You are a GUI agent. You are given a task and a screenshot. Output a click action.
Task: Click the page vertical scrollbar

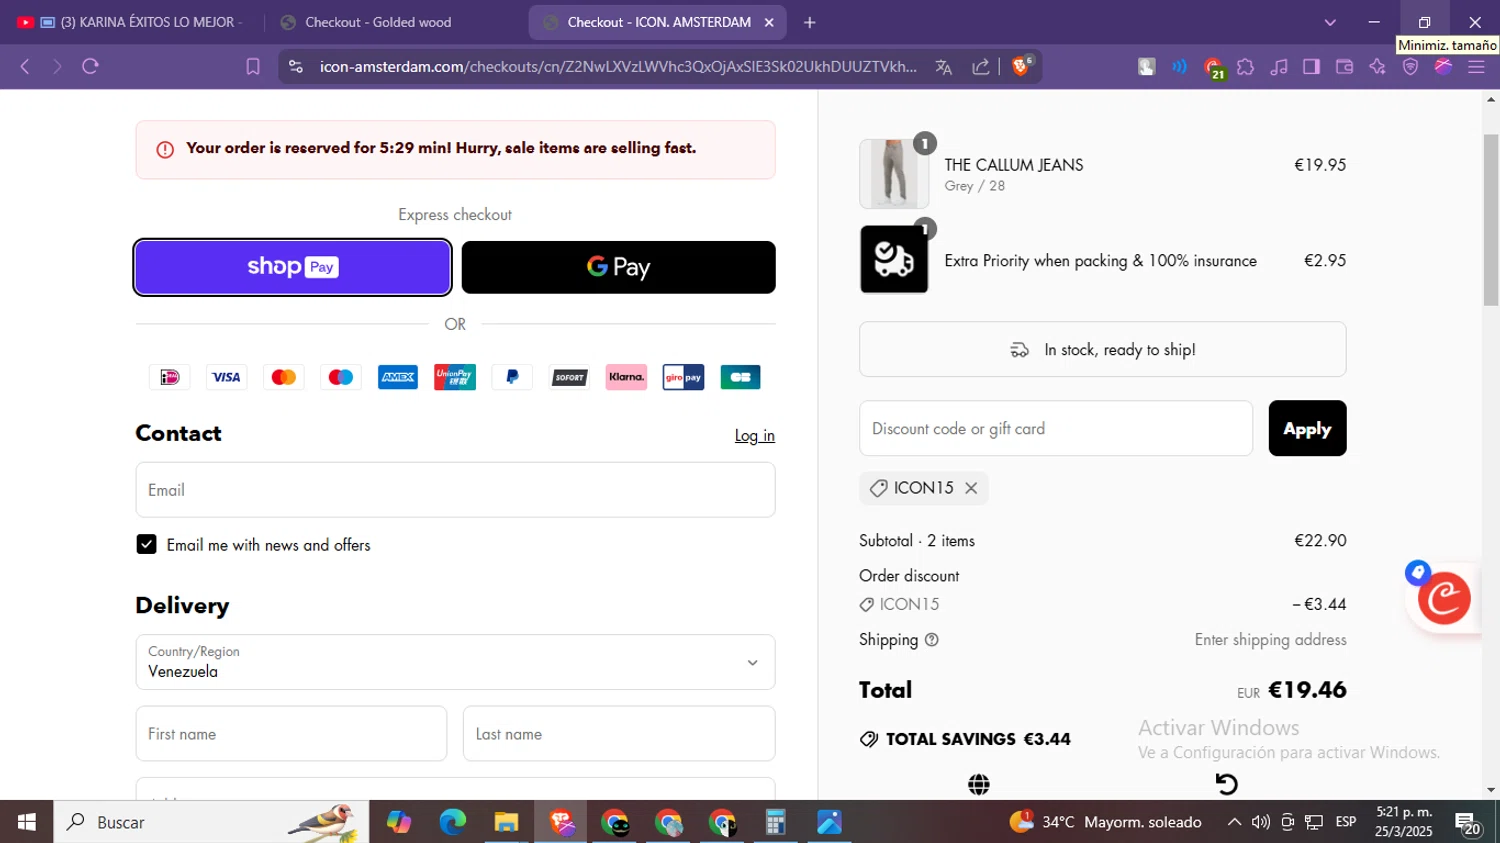coord(1491,220)
